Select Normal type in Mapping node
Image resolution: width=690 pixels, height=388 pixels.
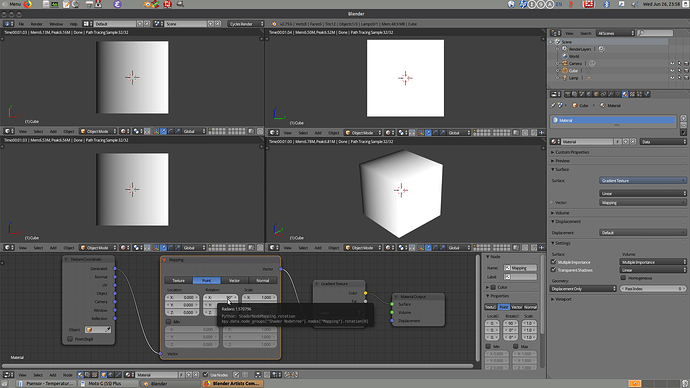point(263,280)
